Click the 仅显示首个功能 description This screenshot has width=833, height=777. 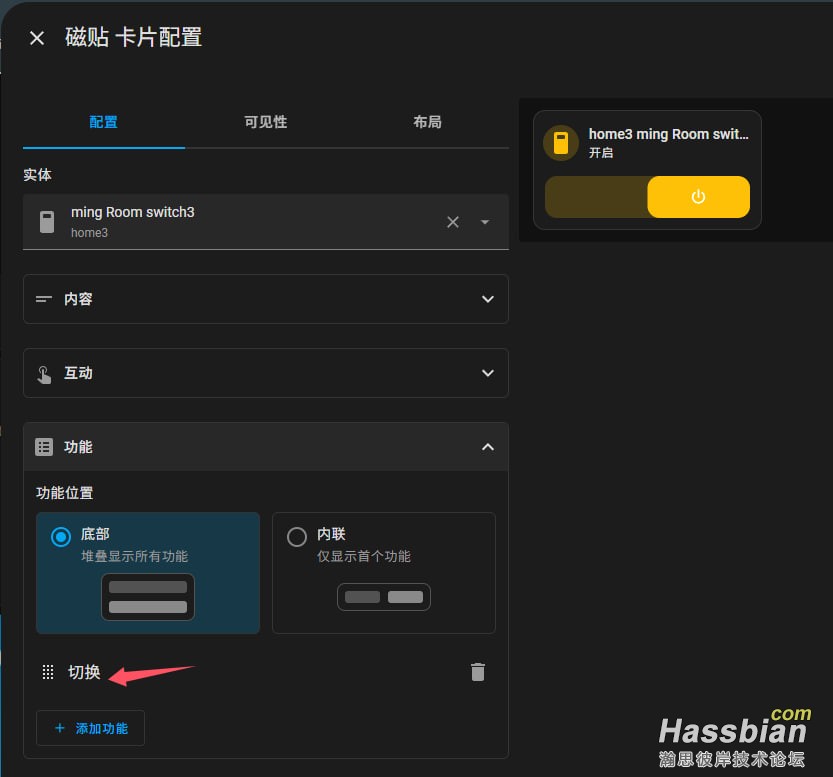363,556
